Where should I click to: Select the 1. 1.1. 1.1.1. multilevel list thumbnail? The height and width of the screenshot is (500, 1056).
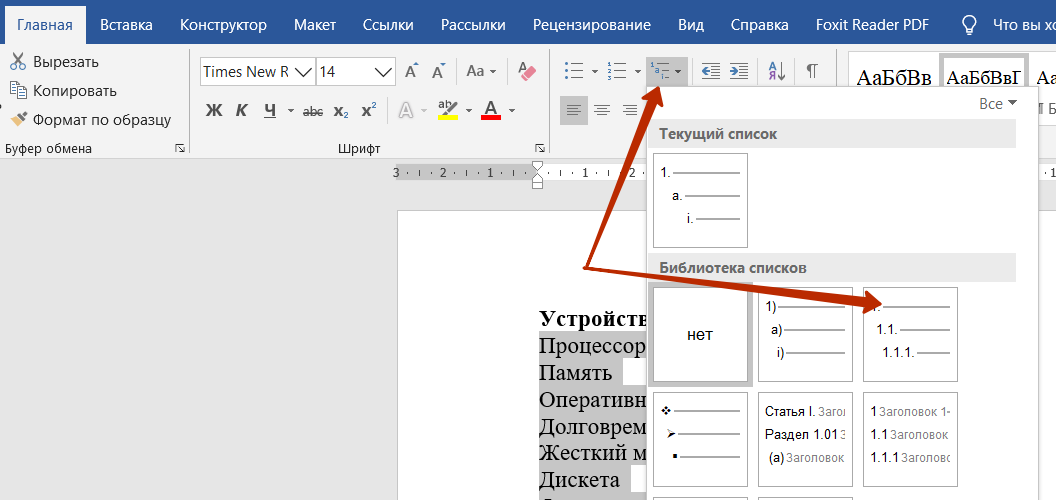click(911, 334)
